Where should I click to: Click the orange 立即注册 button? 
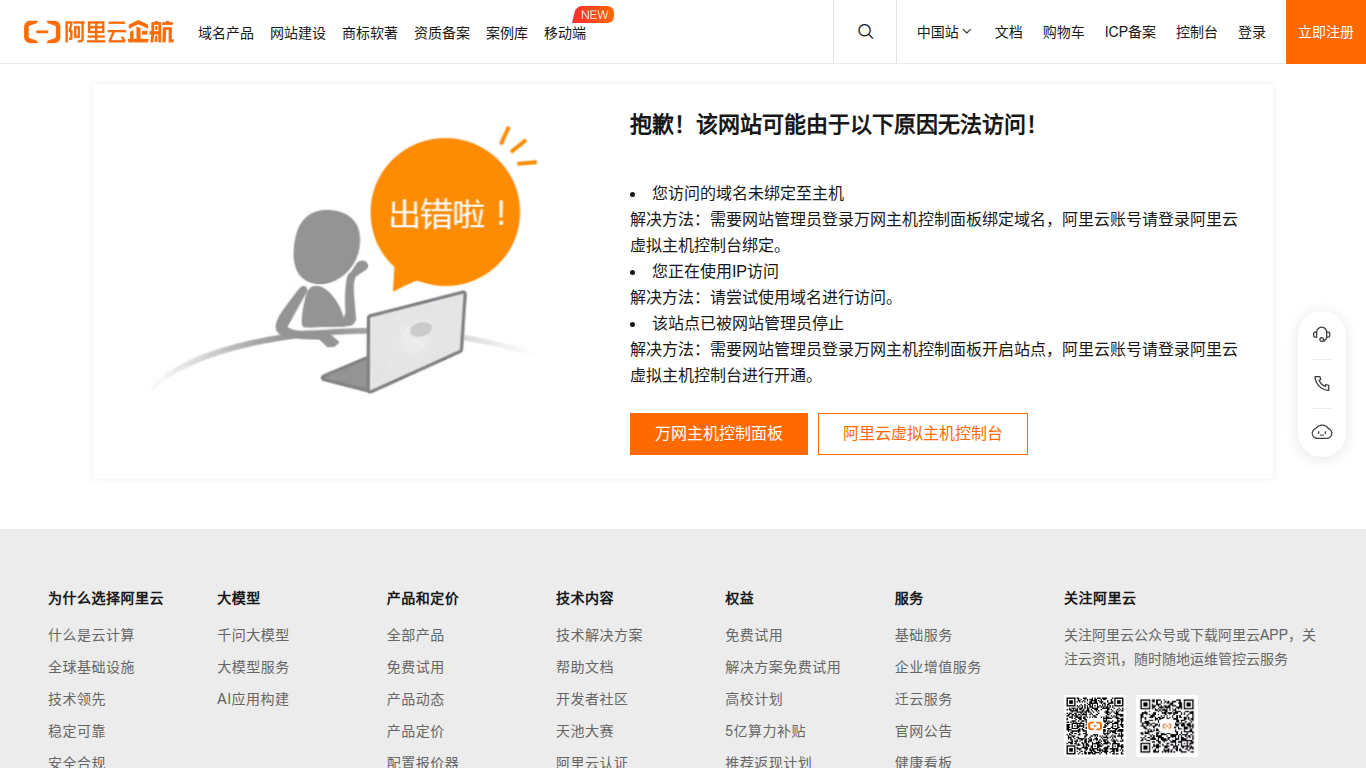[1326, 32]
